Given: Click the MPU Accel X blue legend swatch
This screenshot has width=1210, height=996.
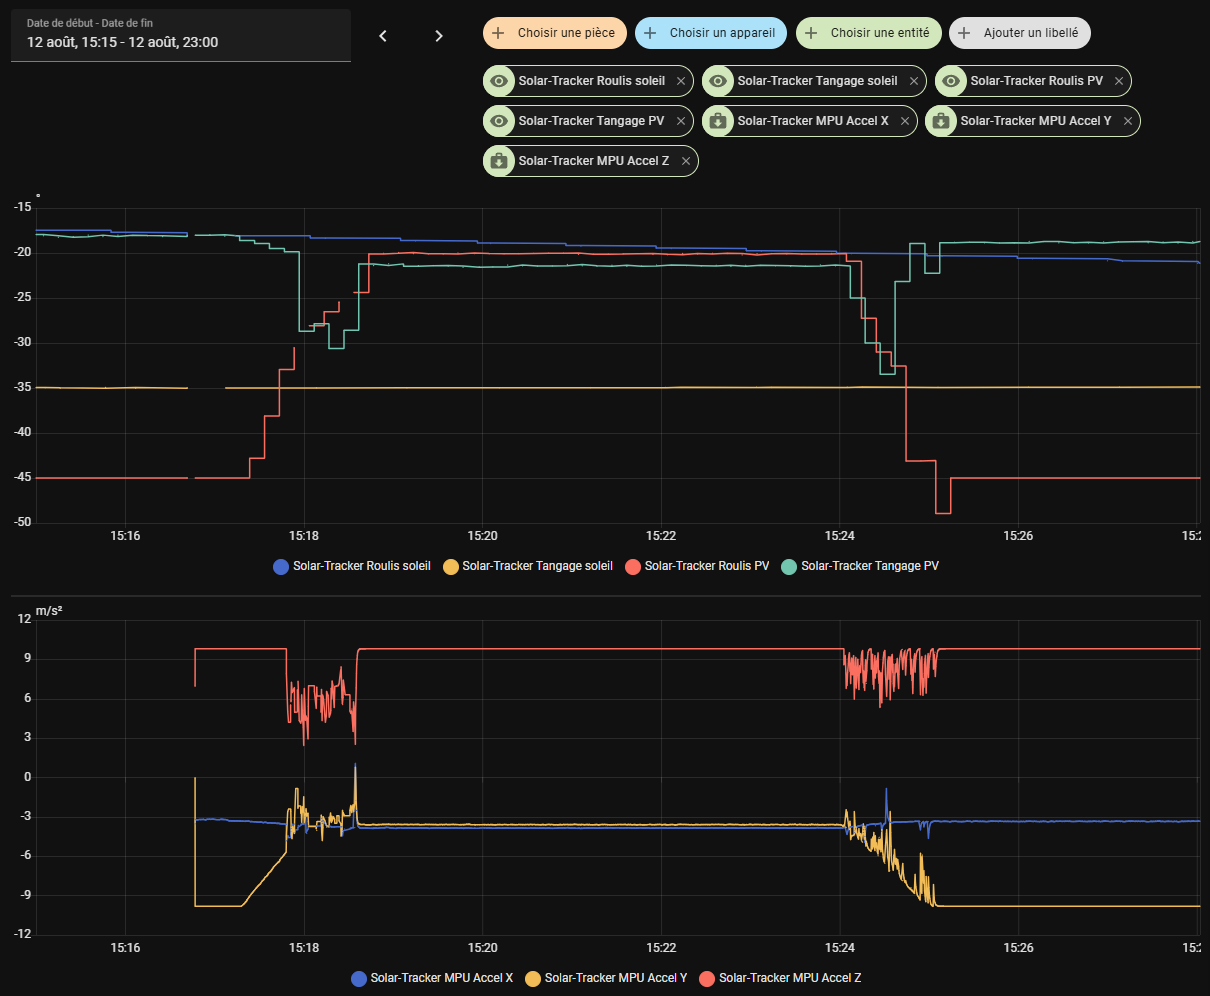Looking at the screenshot, I should 359,978.
